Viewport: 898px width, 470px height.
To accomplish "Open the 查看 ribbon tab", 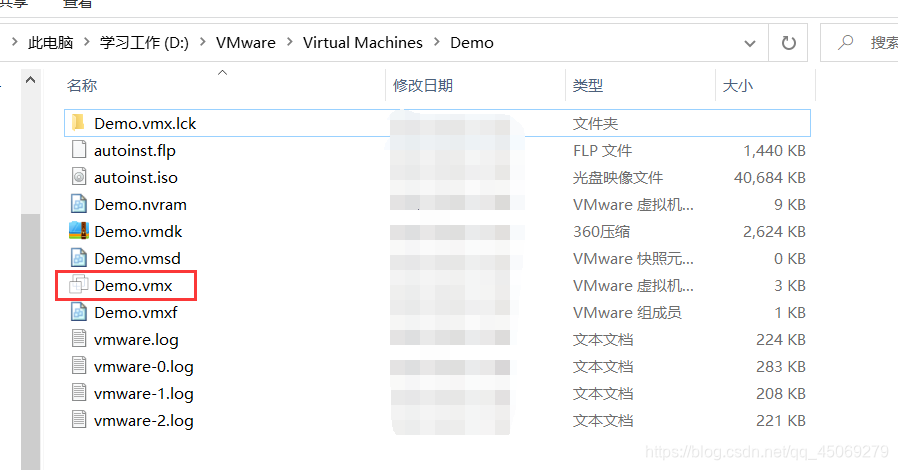I will (x=77, y=4).
